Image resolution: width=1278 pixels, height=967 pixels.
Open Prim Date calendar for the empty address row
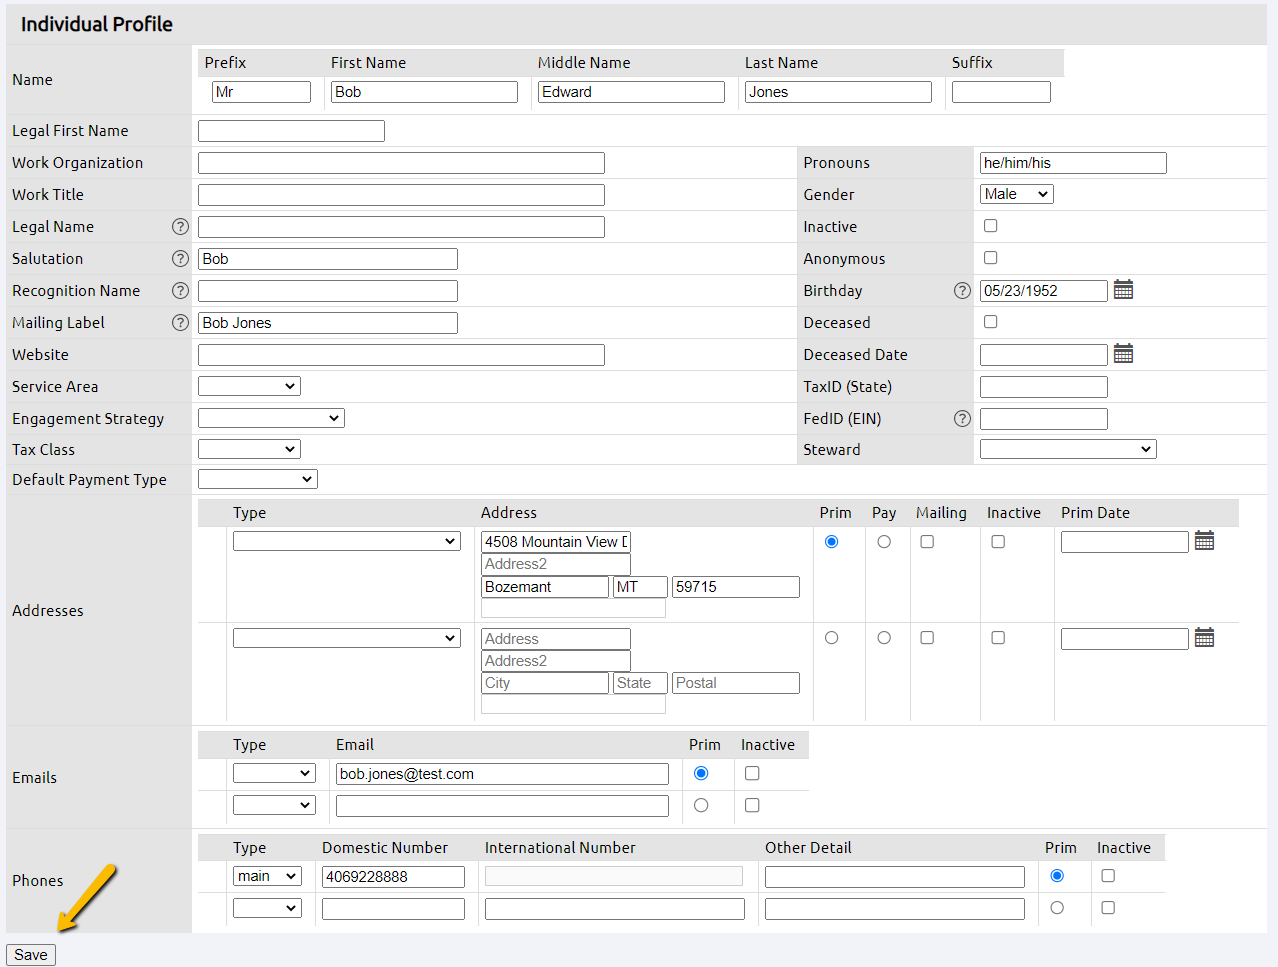point(1204,638)
